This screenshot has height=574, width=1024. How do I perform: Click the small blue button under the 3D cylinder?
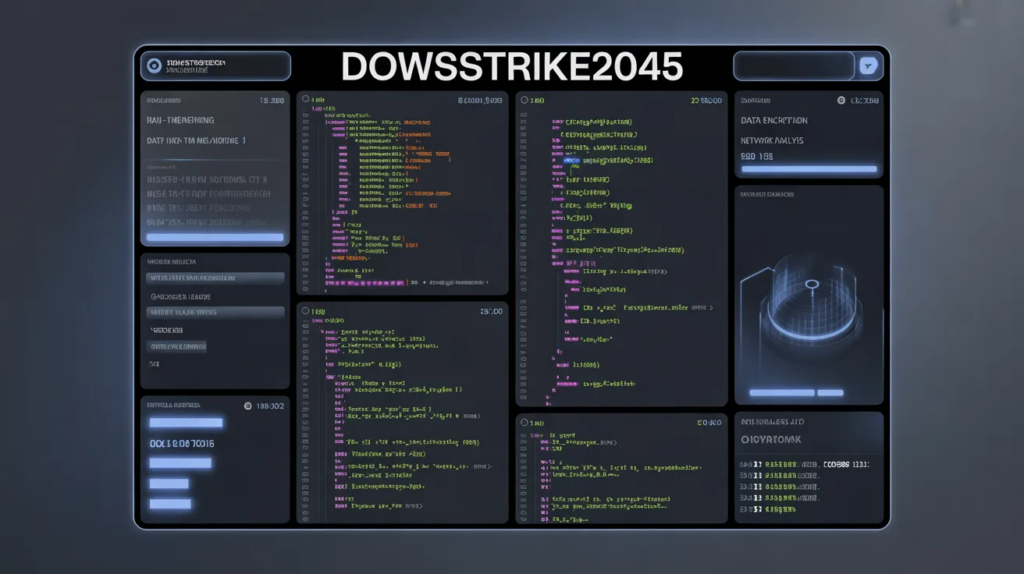pyautogui.click(x=831, y=393)
